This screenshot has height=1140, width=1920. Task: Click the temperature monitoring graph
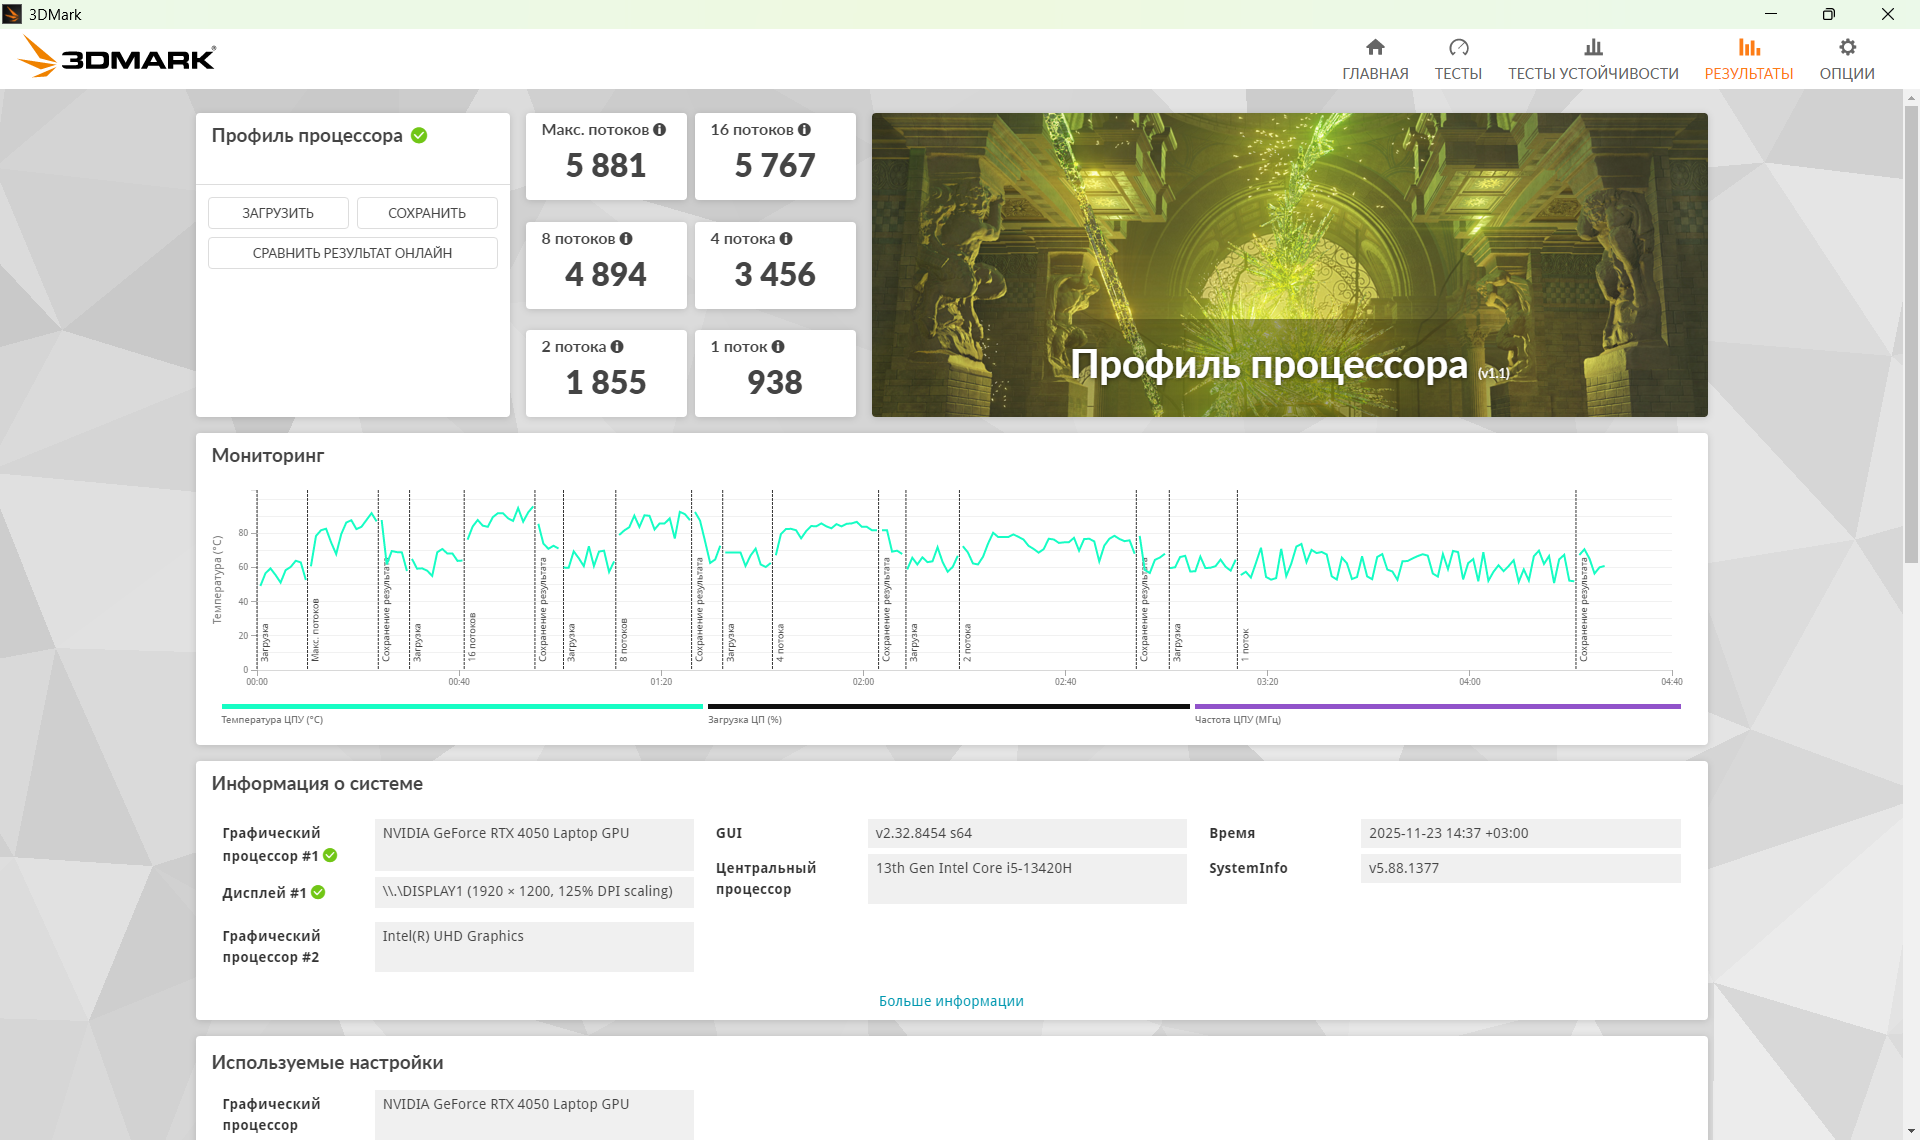(x=964, y=580)
